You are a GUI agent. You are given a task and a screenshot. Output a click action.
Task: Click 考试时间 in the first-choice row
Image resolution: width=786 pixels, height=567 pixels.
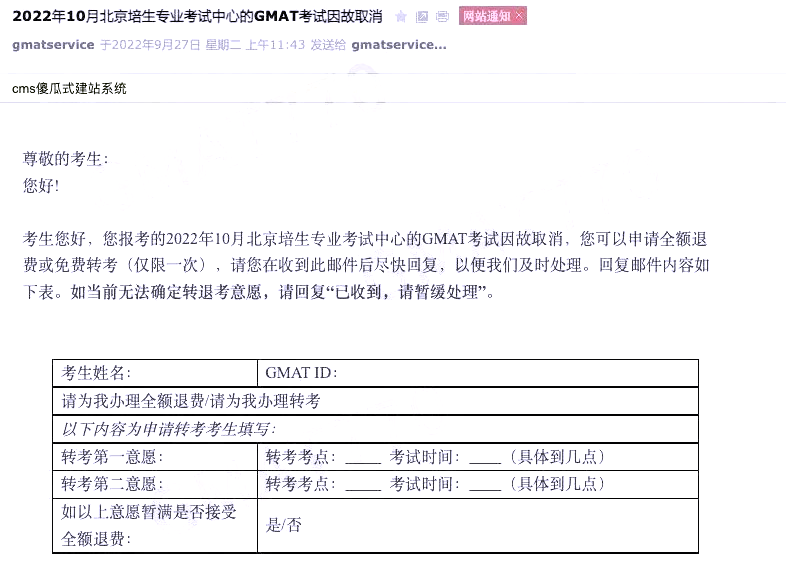click(x=424, y=457)
